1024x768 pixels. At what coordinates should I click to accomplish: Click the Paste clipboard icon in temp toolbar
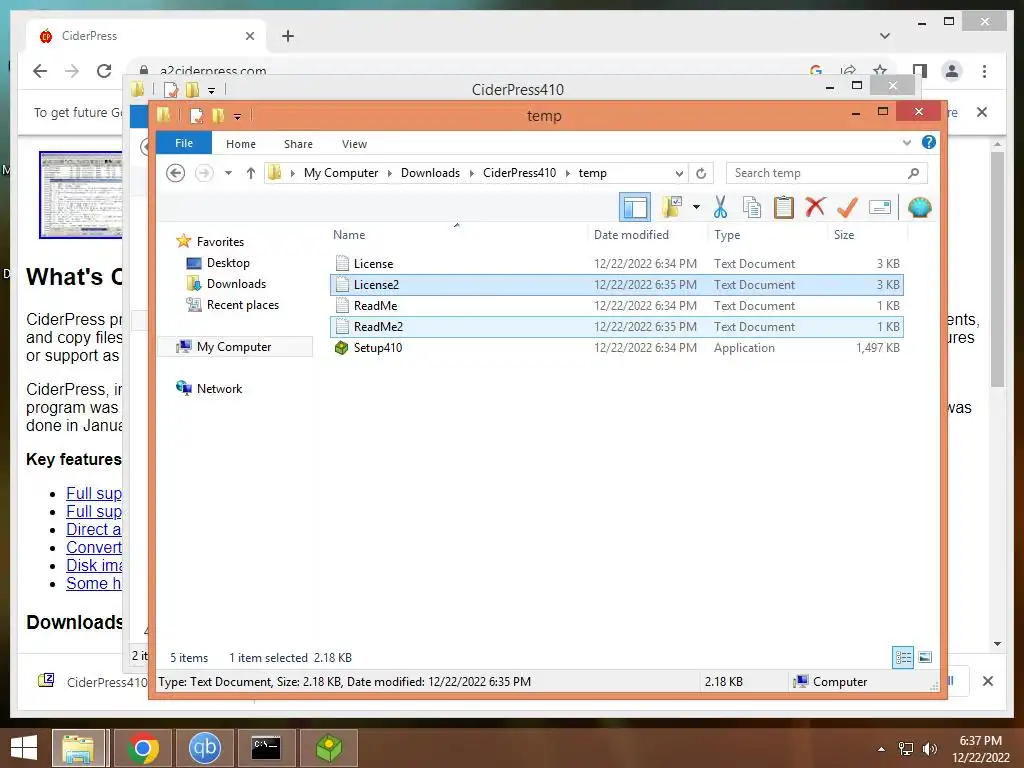click(x=784, y=208)
